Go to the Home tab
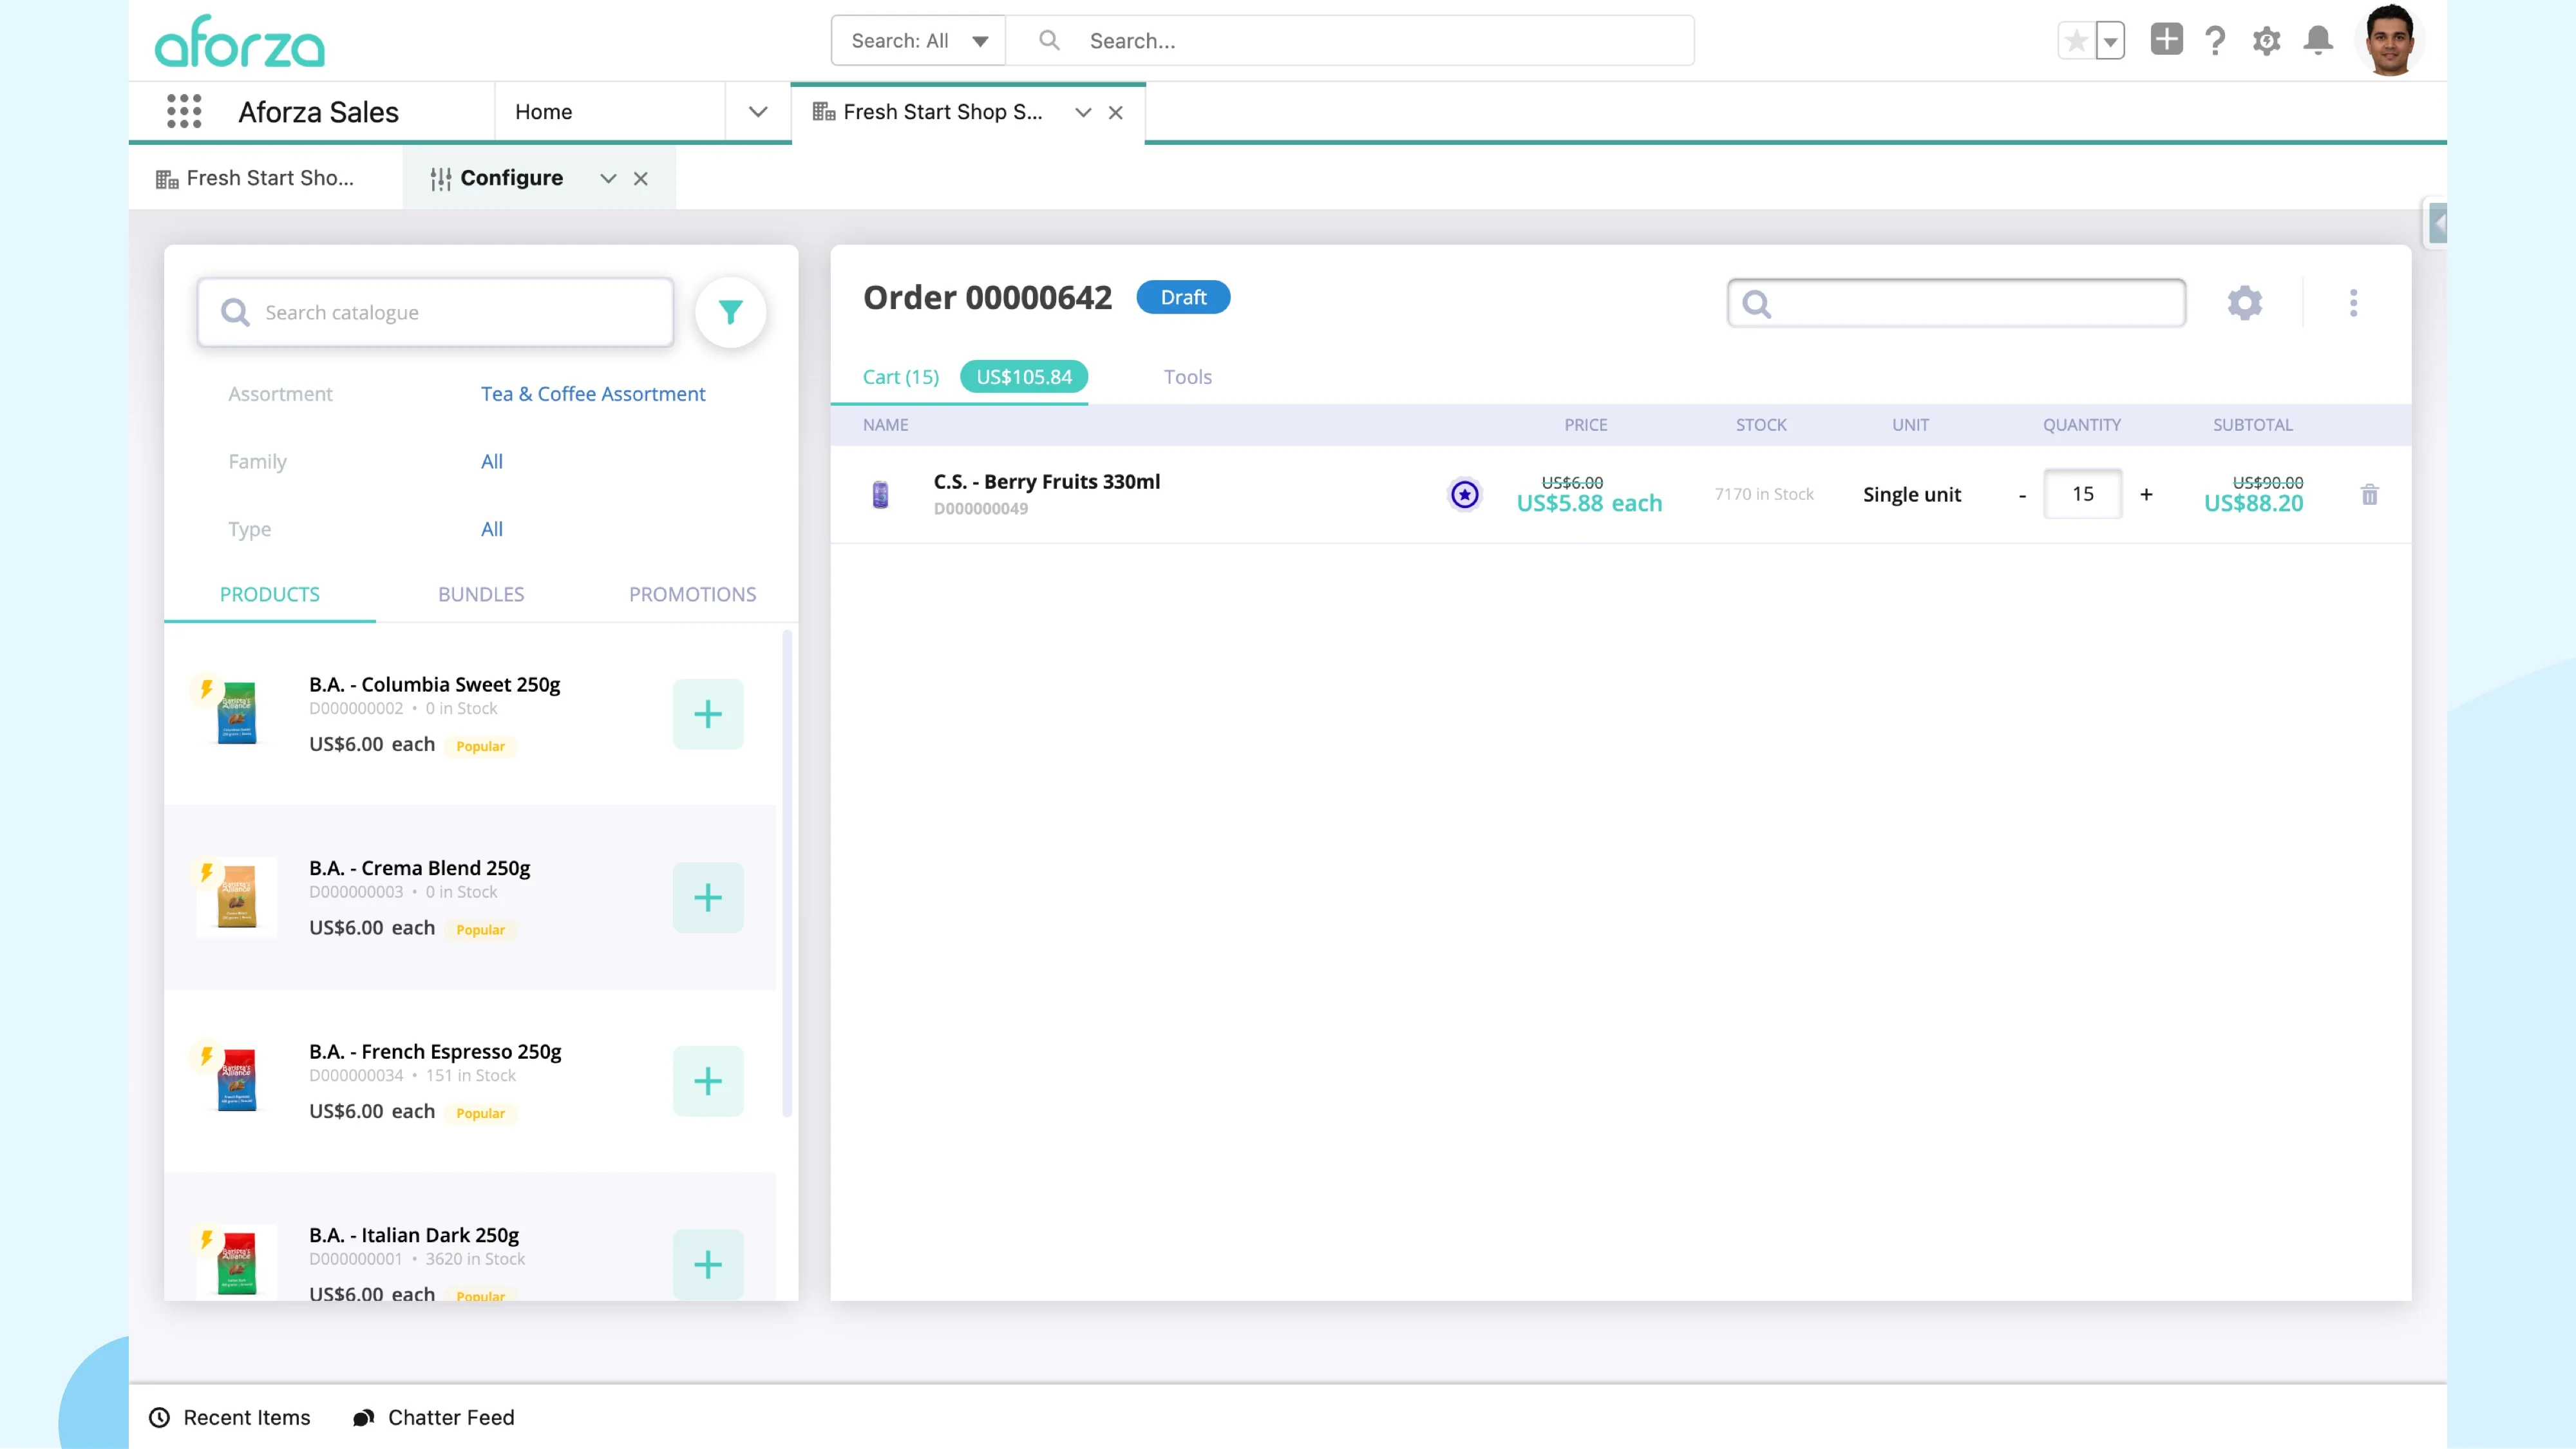 [543, 112]
